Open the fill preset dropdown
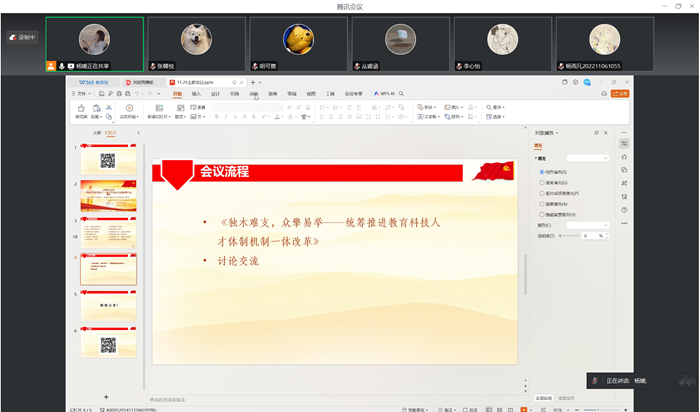The height and width of the screenshot is (412, 700). [587, 158]
